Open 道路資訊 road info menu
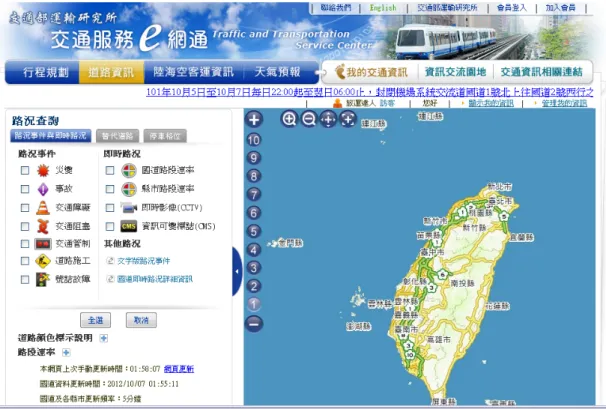Screen dimensions: 606x409 (x=111, y=72)
